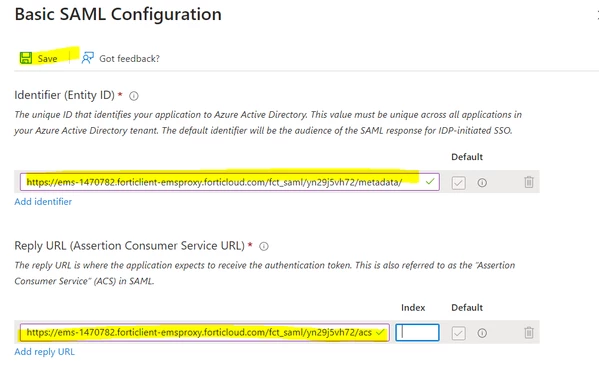Click info icon in the Reply URL row
The height and width of the screenshot is (372, 599).
click(x=482, y=333)
